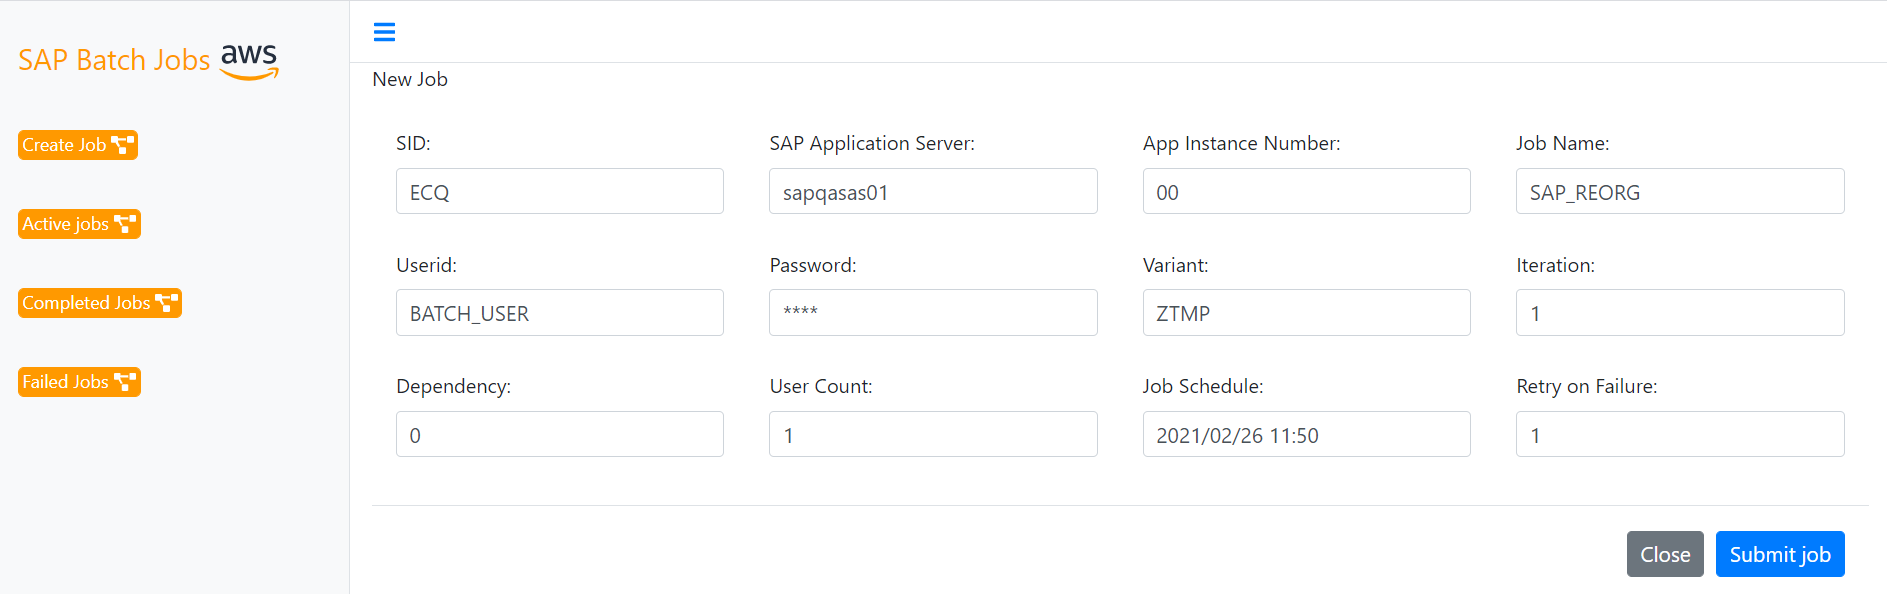
Task: Click the App Instance Number: label
Action: 1241,143
